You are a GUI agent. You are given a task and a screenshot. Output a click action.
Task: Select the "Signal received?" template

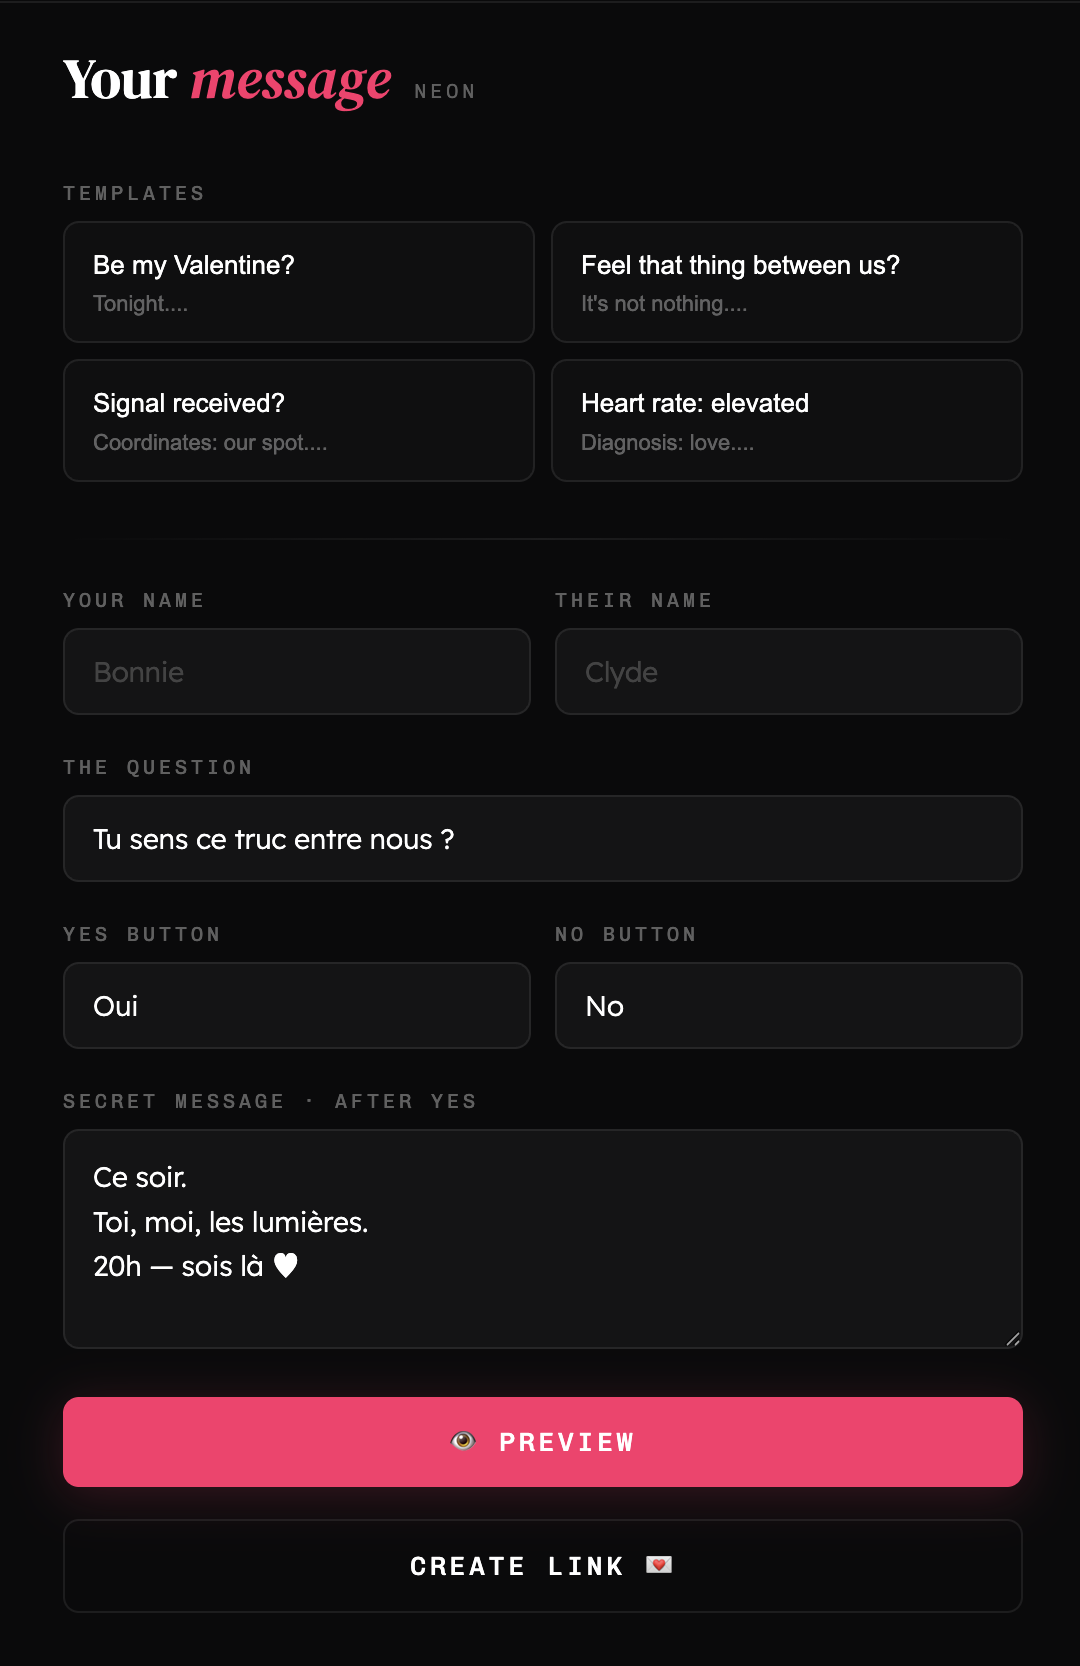point(298,420)
